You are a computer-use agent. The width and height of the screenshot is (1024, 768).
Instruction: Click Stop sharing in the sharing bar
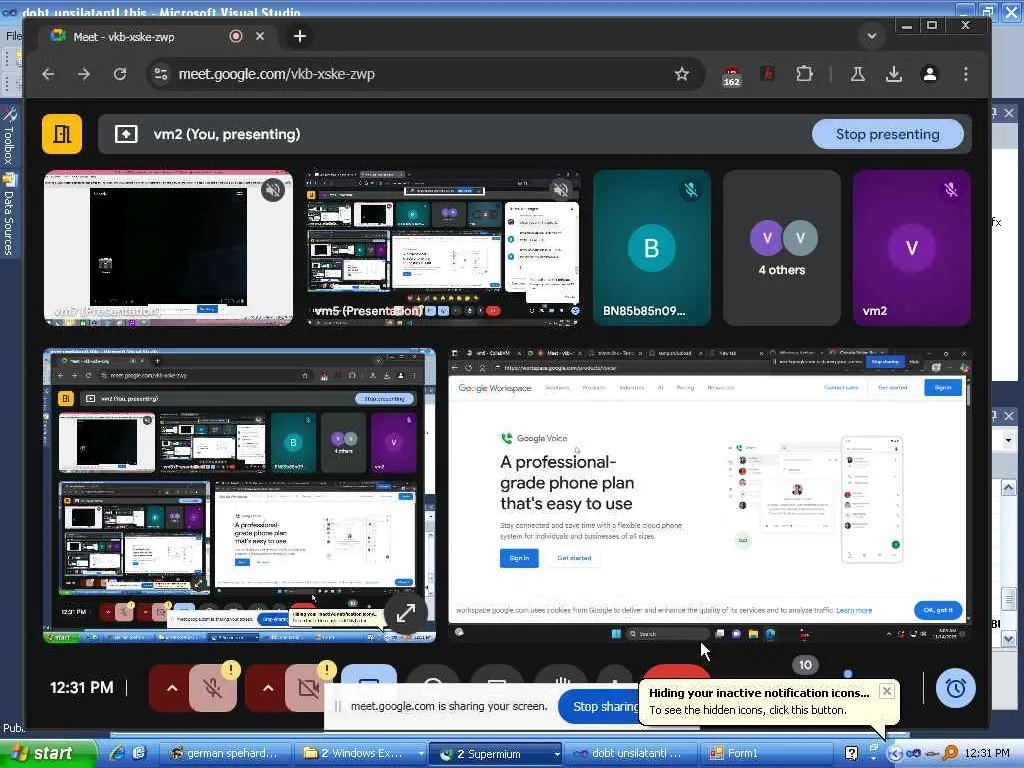coord(600,707)
